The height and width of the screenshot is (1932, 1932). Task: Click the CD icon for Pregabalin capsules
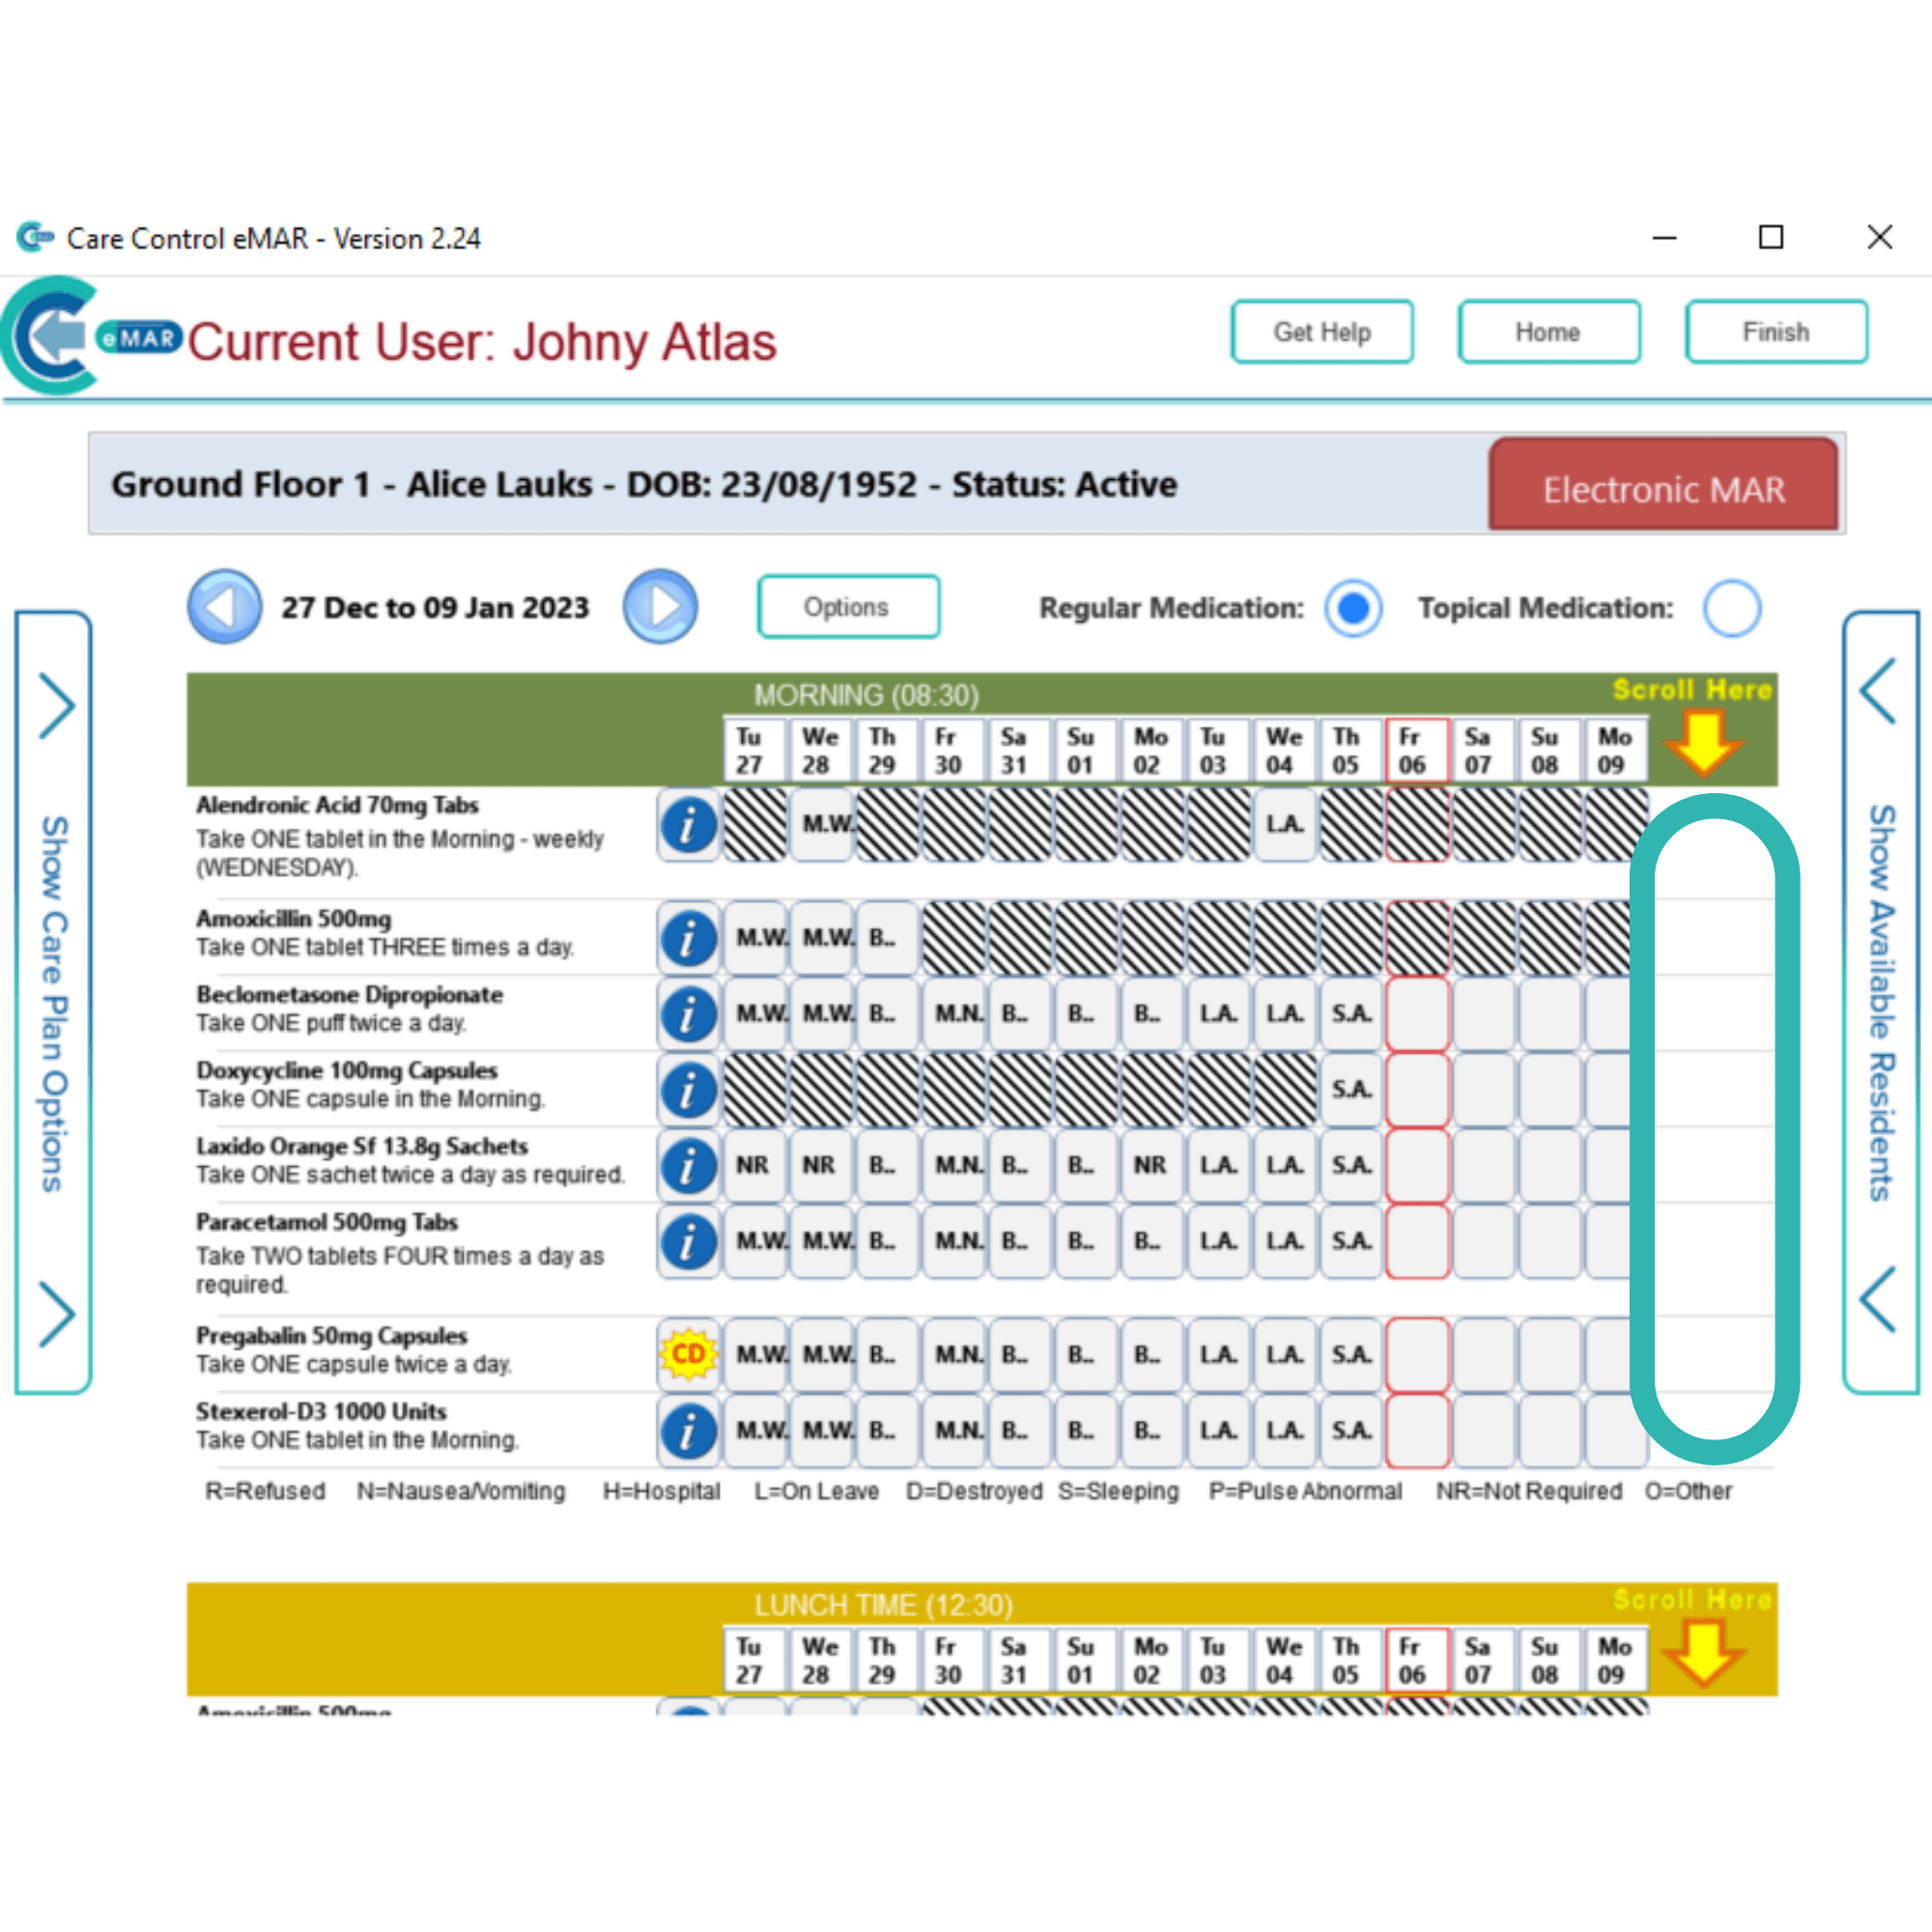click(688, 1354)
